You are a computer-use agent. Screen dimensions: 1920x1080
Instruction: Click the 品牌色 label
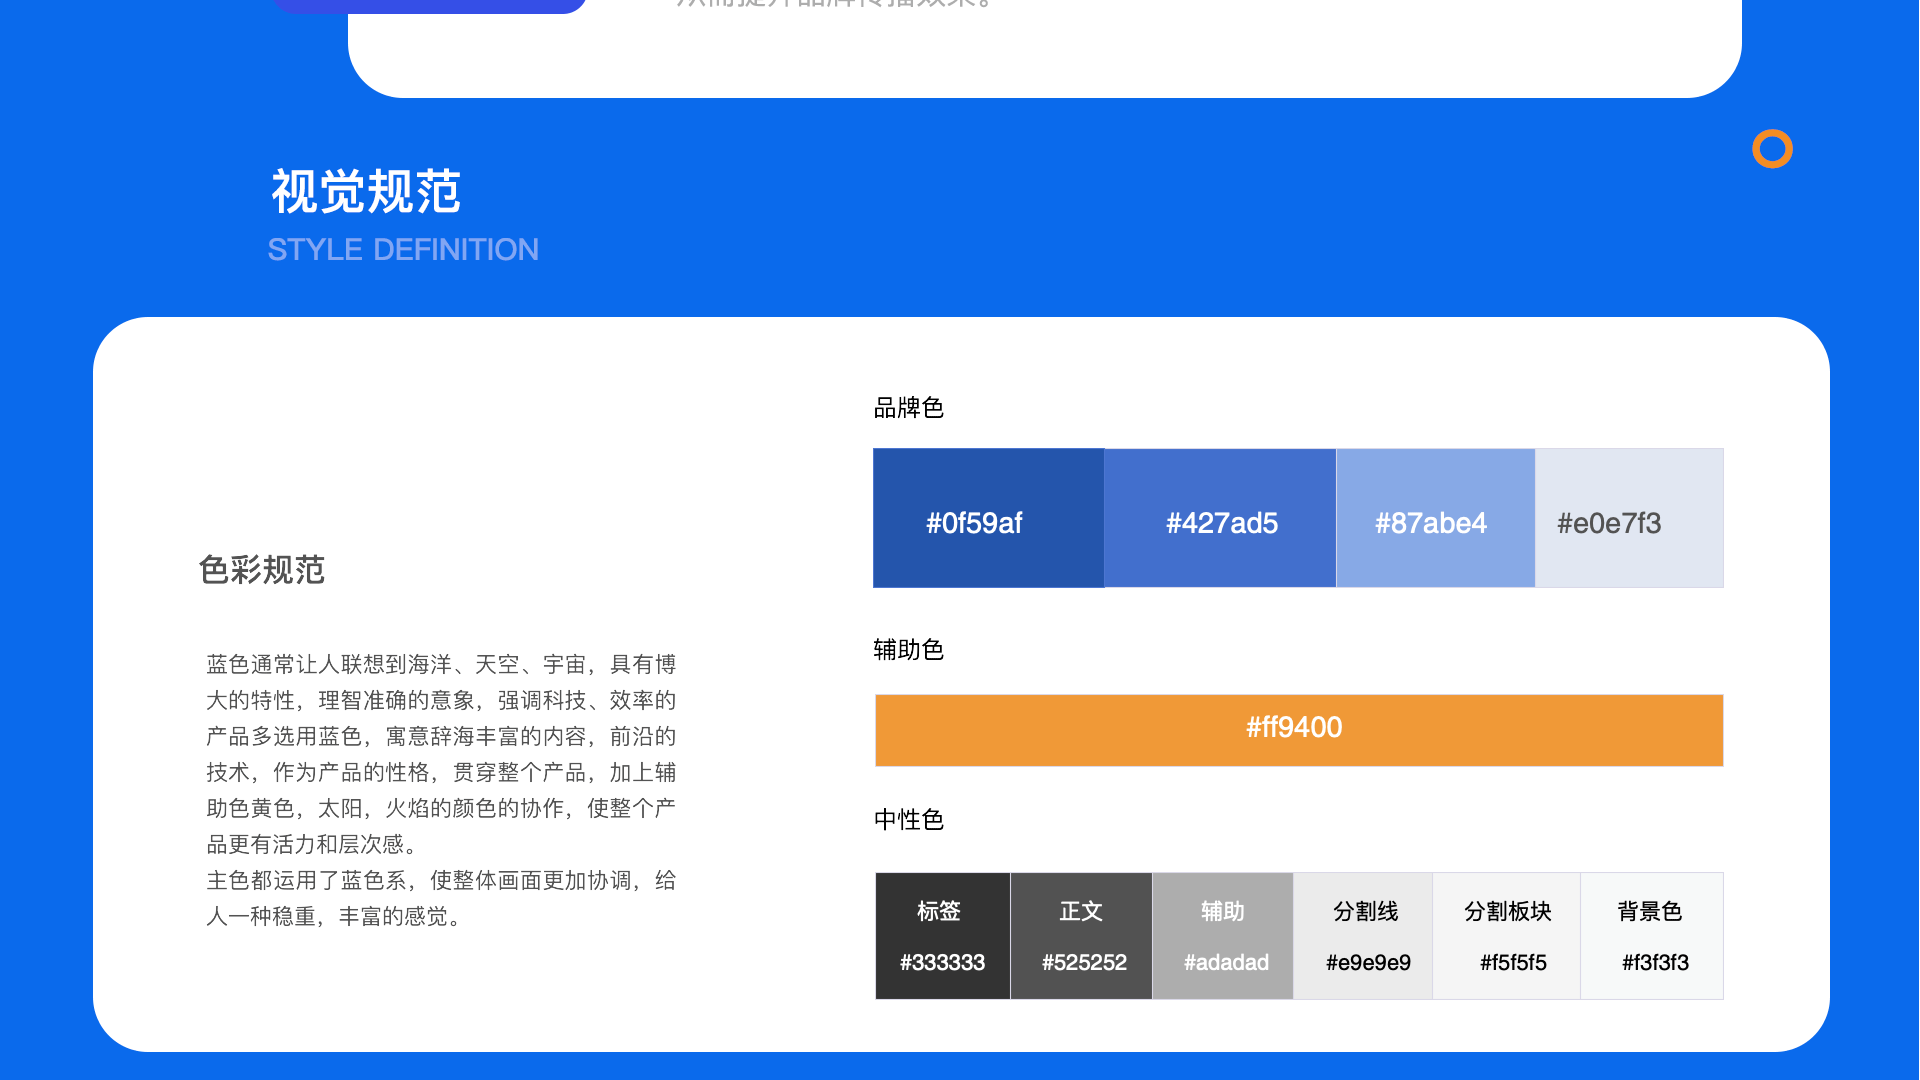coord(908,408)
